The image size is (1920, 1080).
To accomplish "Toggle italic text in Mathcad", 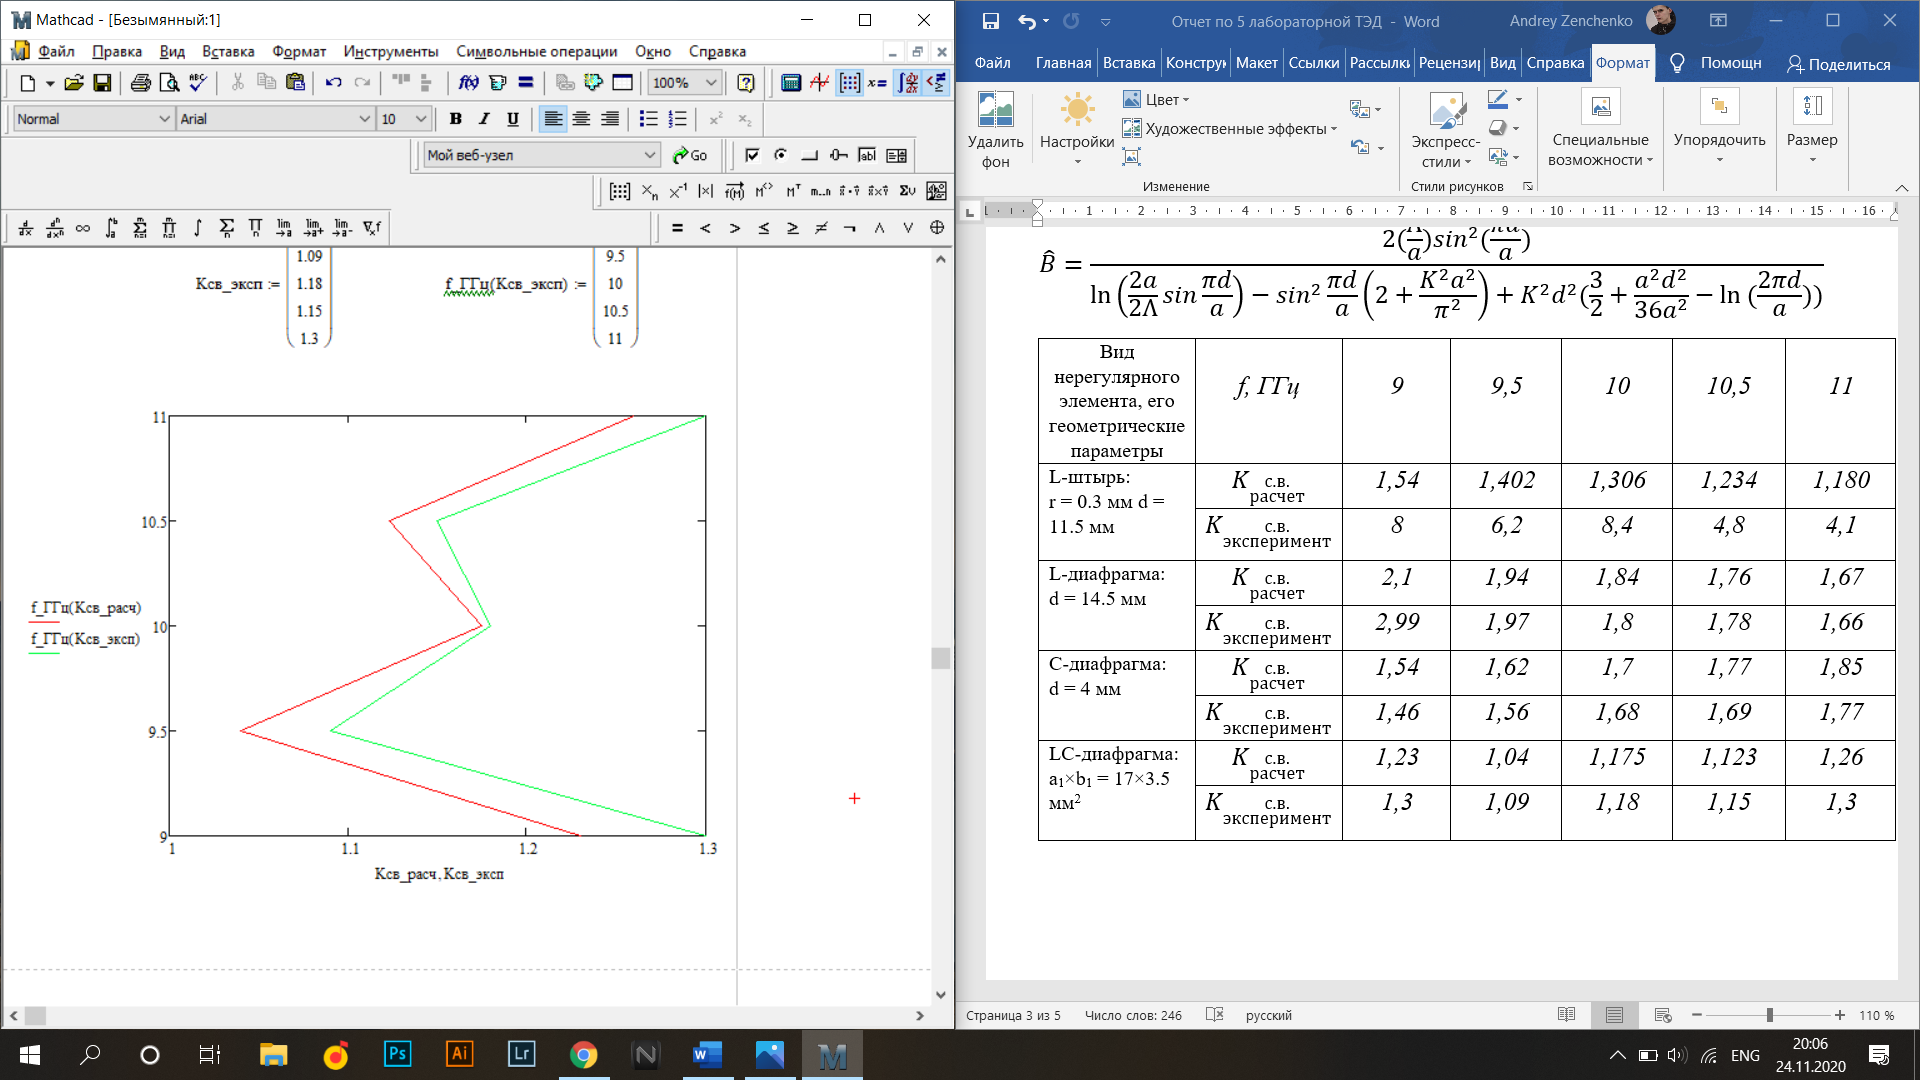I will coord(484,119).
